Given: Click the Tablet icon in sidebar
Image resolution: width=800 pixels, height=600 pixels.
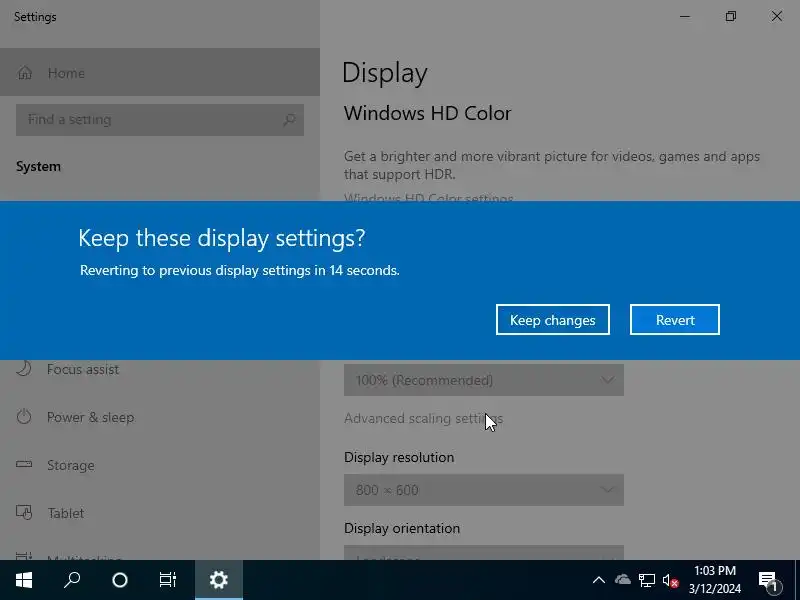Looking at the screenshot, I should click(24, 512).
